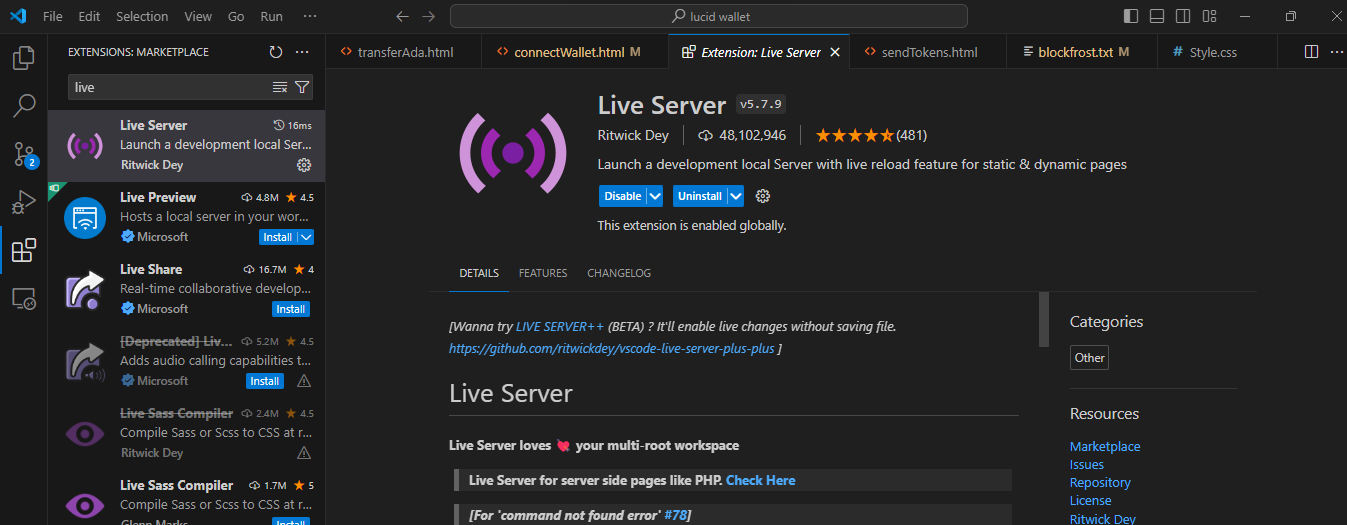Open the Edit menu

pos(89,16)
